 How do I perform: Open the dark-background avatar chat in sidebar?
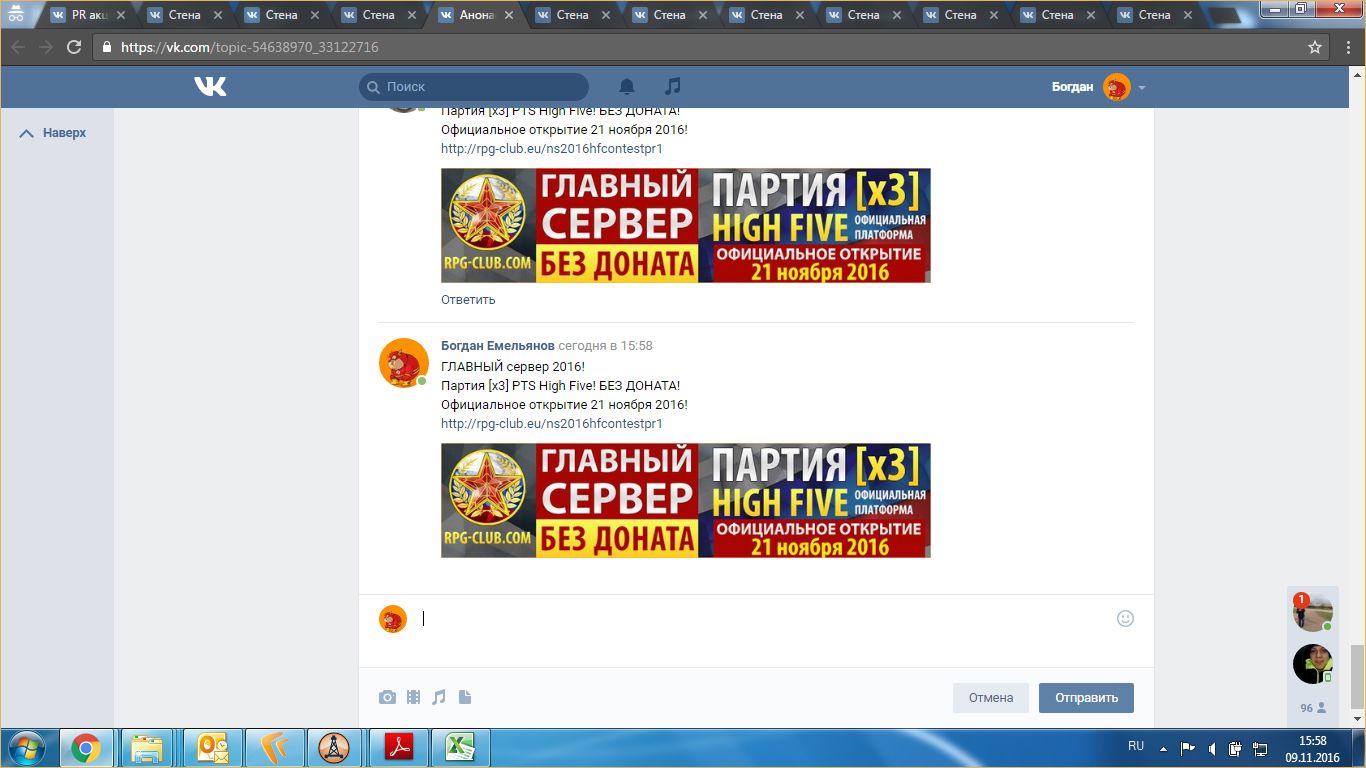pyautogui.click(x=1312, y=664)
